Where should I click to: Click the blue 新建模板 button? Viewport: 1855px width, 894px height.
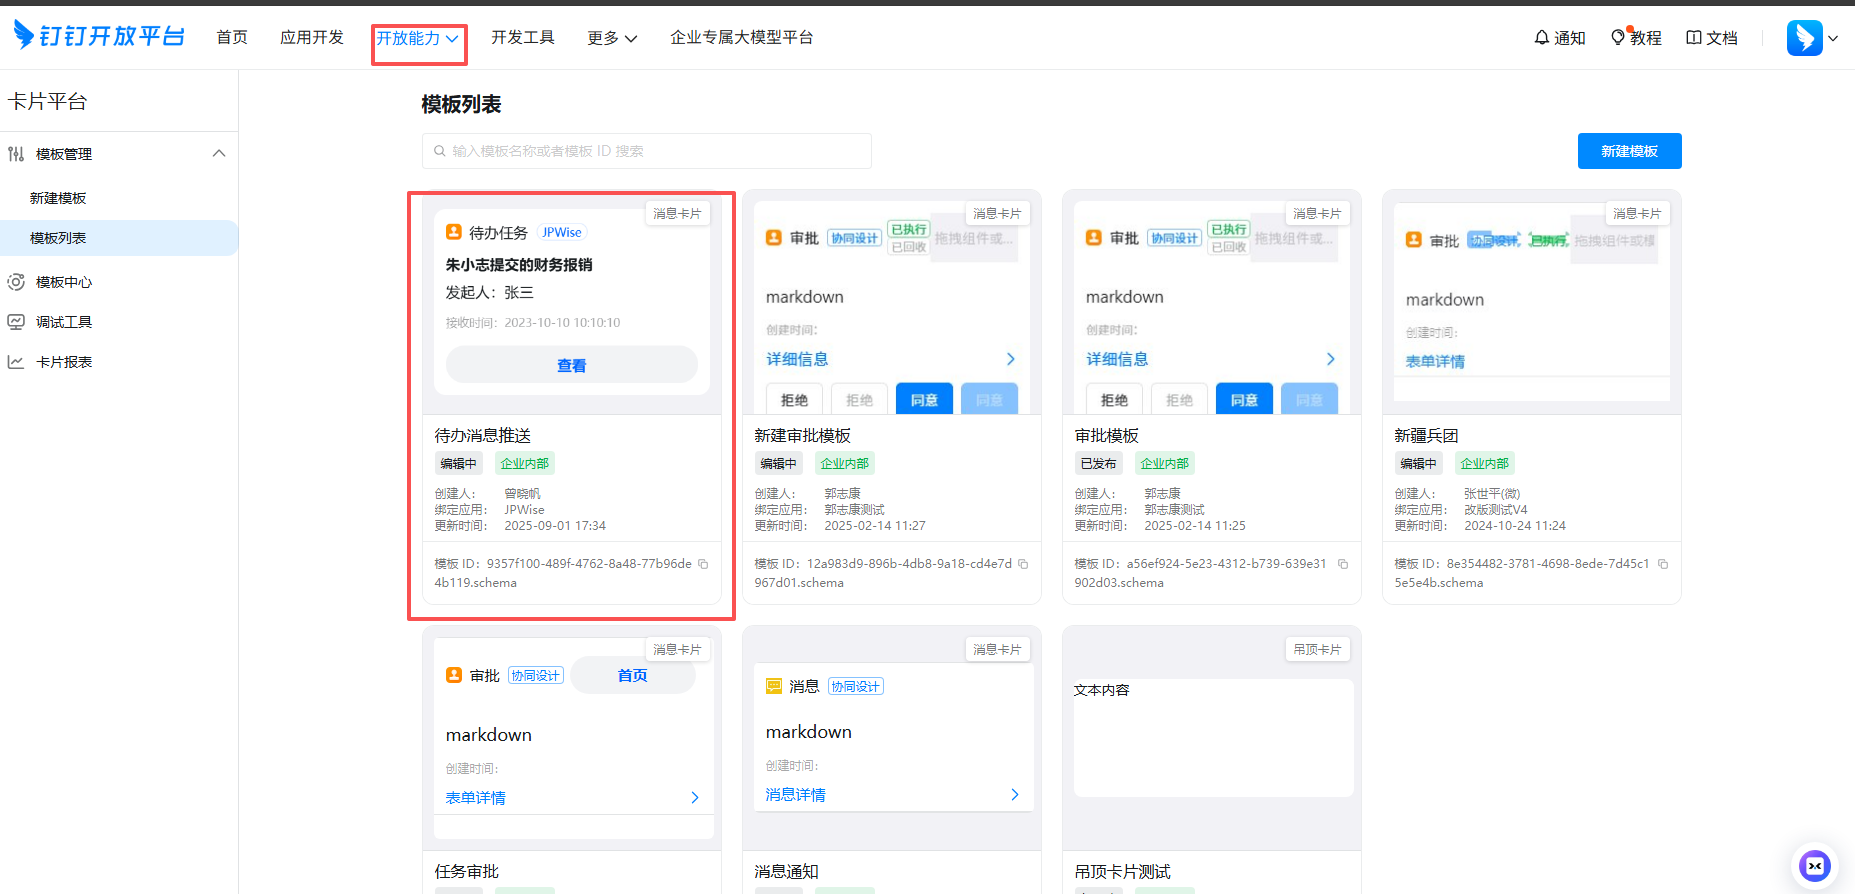(1630, 151)
